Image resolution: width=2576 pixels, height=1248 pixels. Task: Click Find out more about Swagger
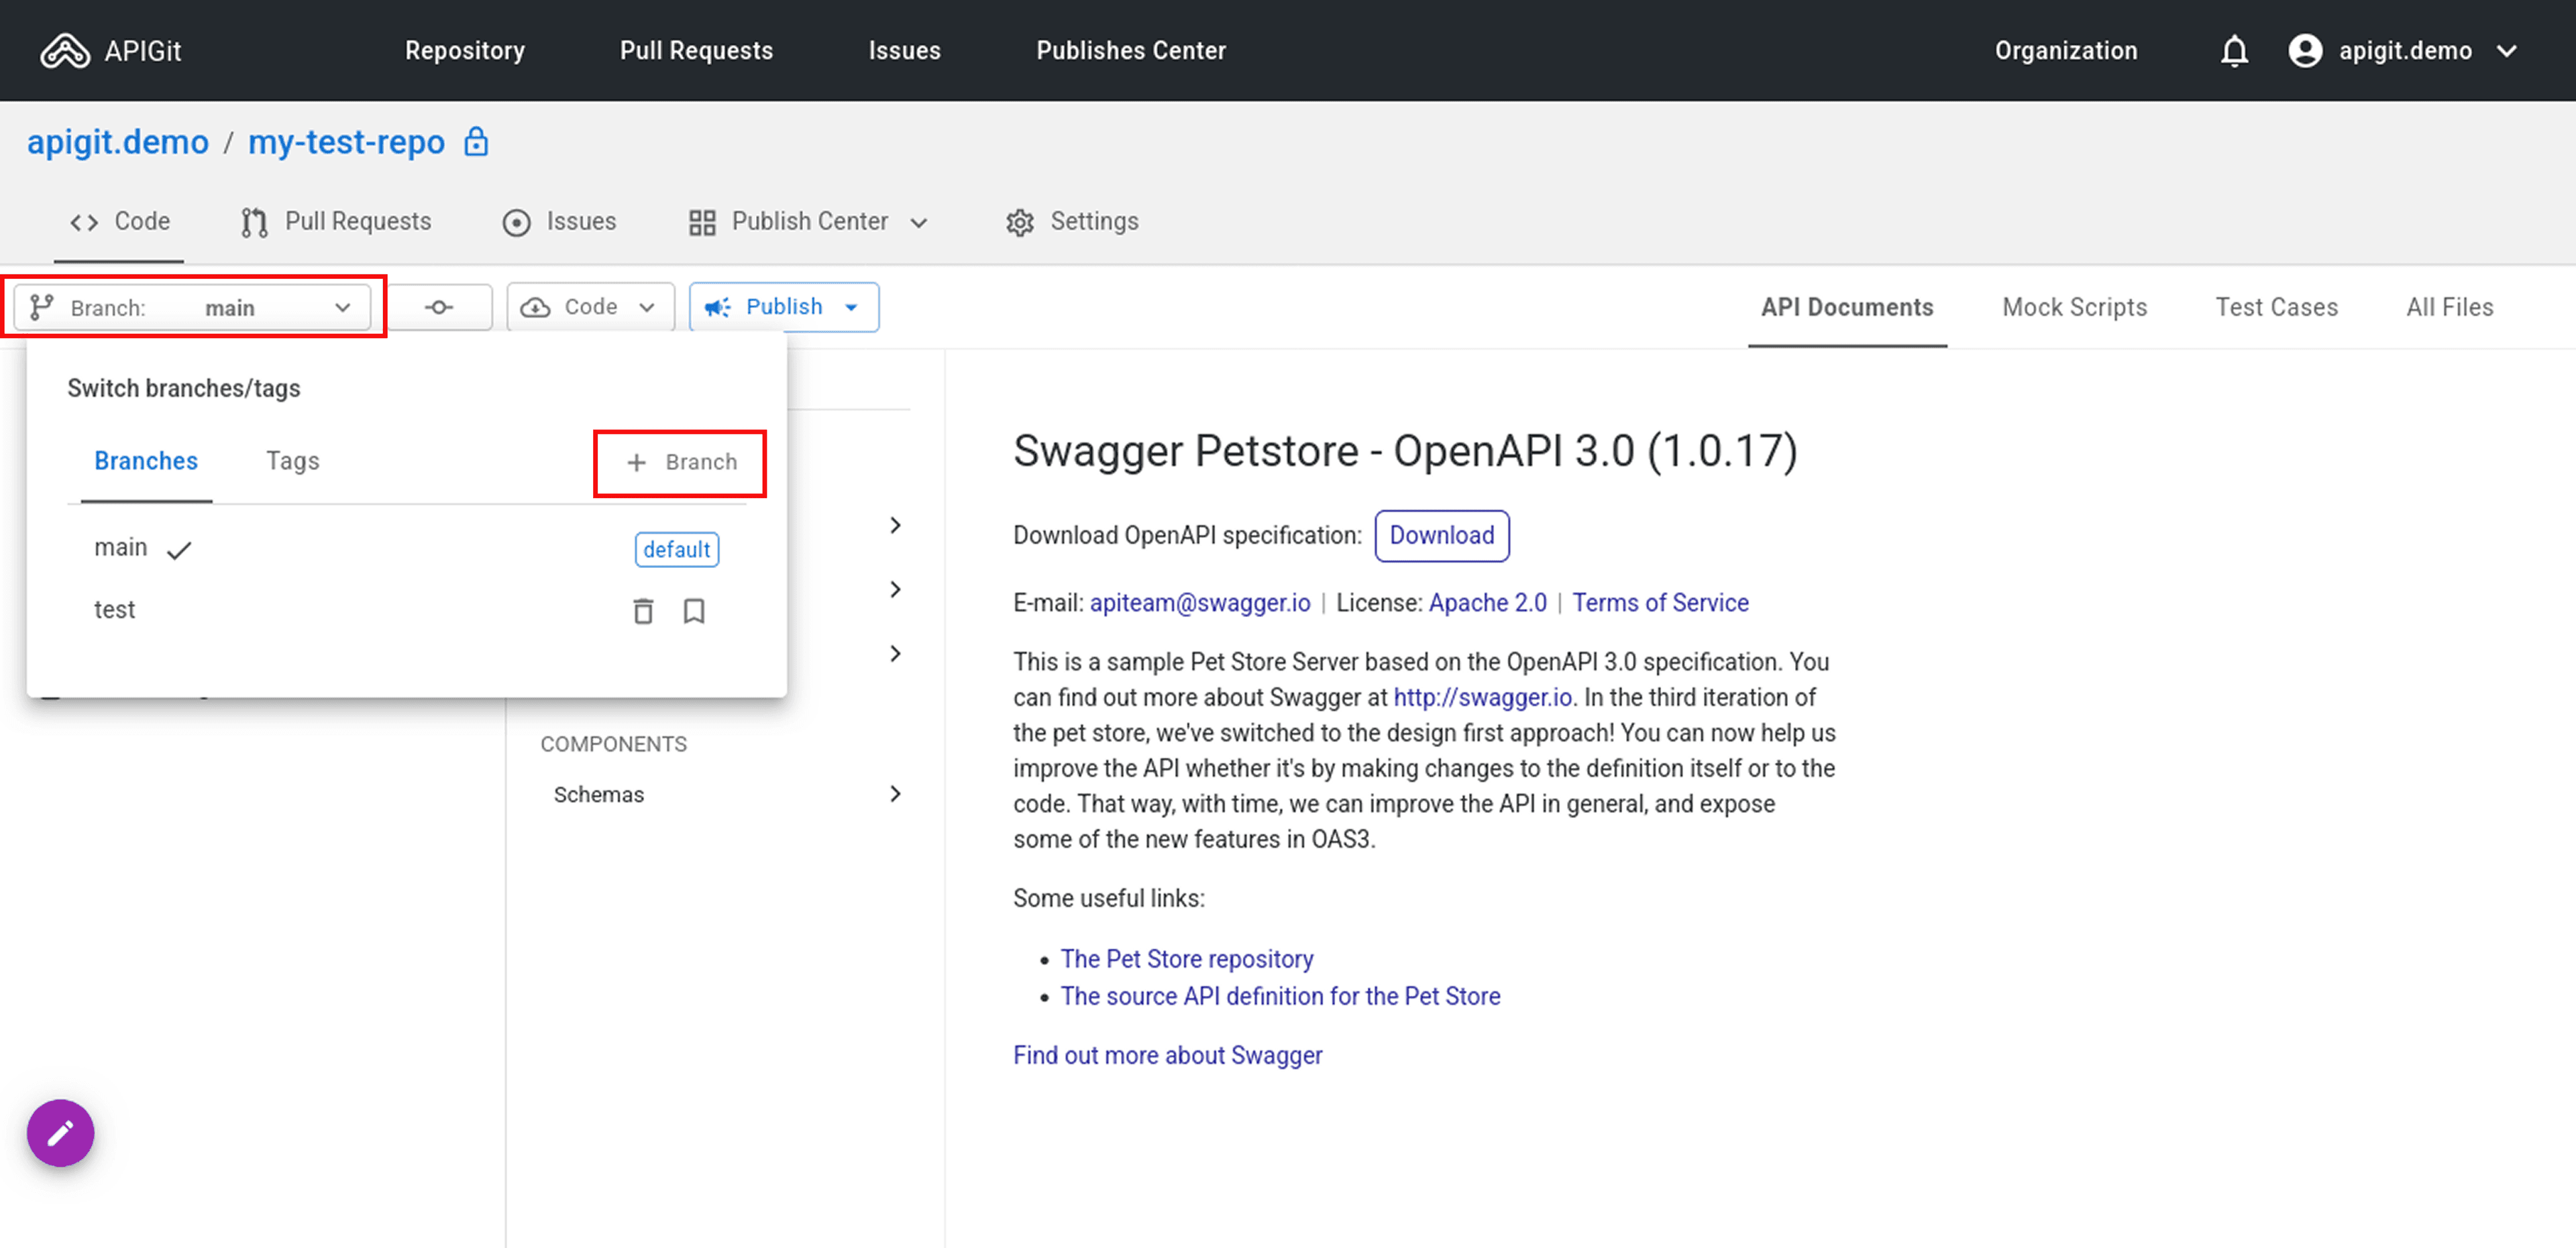click(1167, 1055)
